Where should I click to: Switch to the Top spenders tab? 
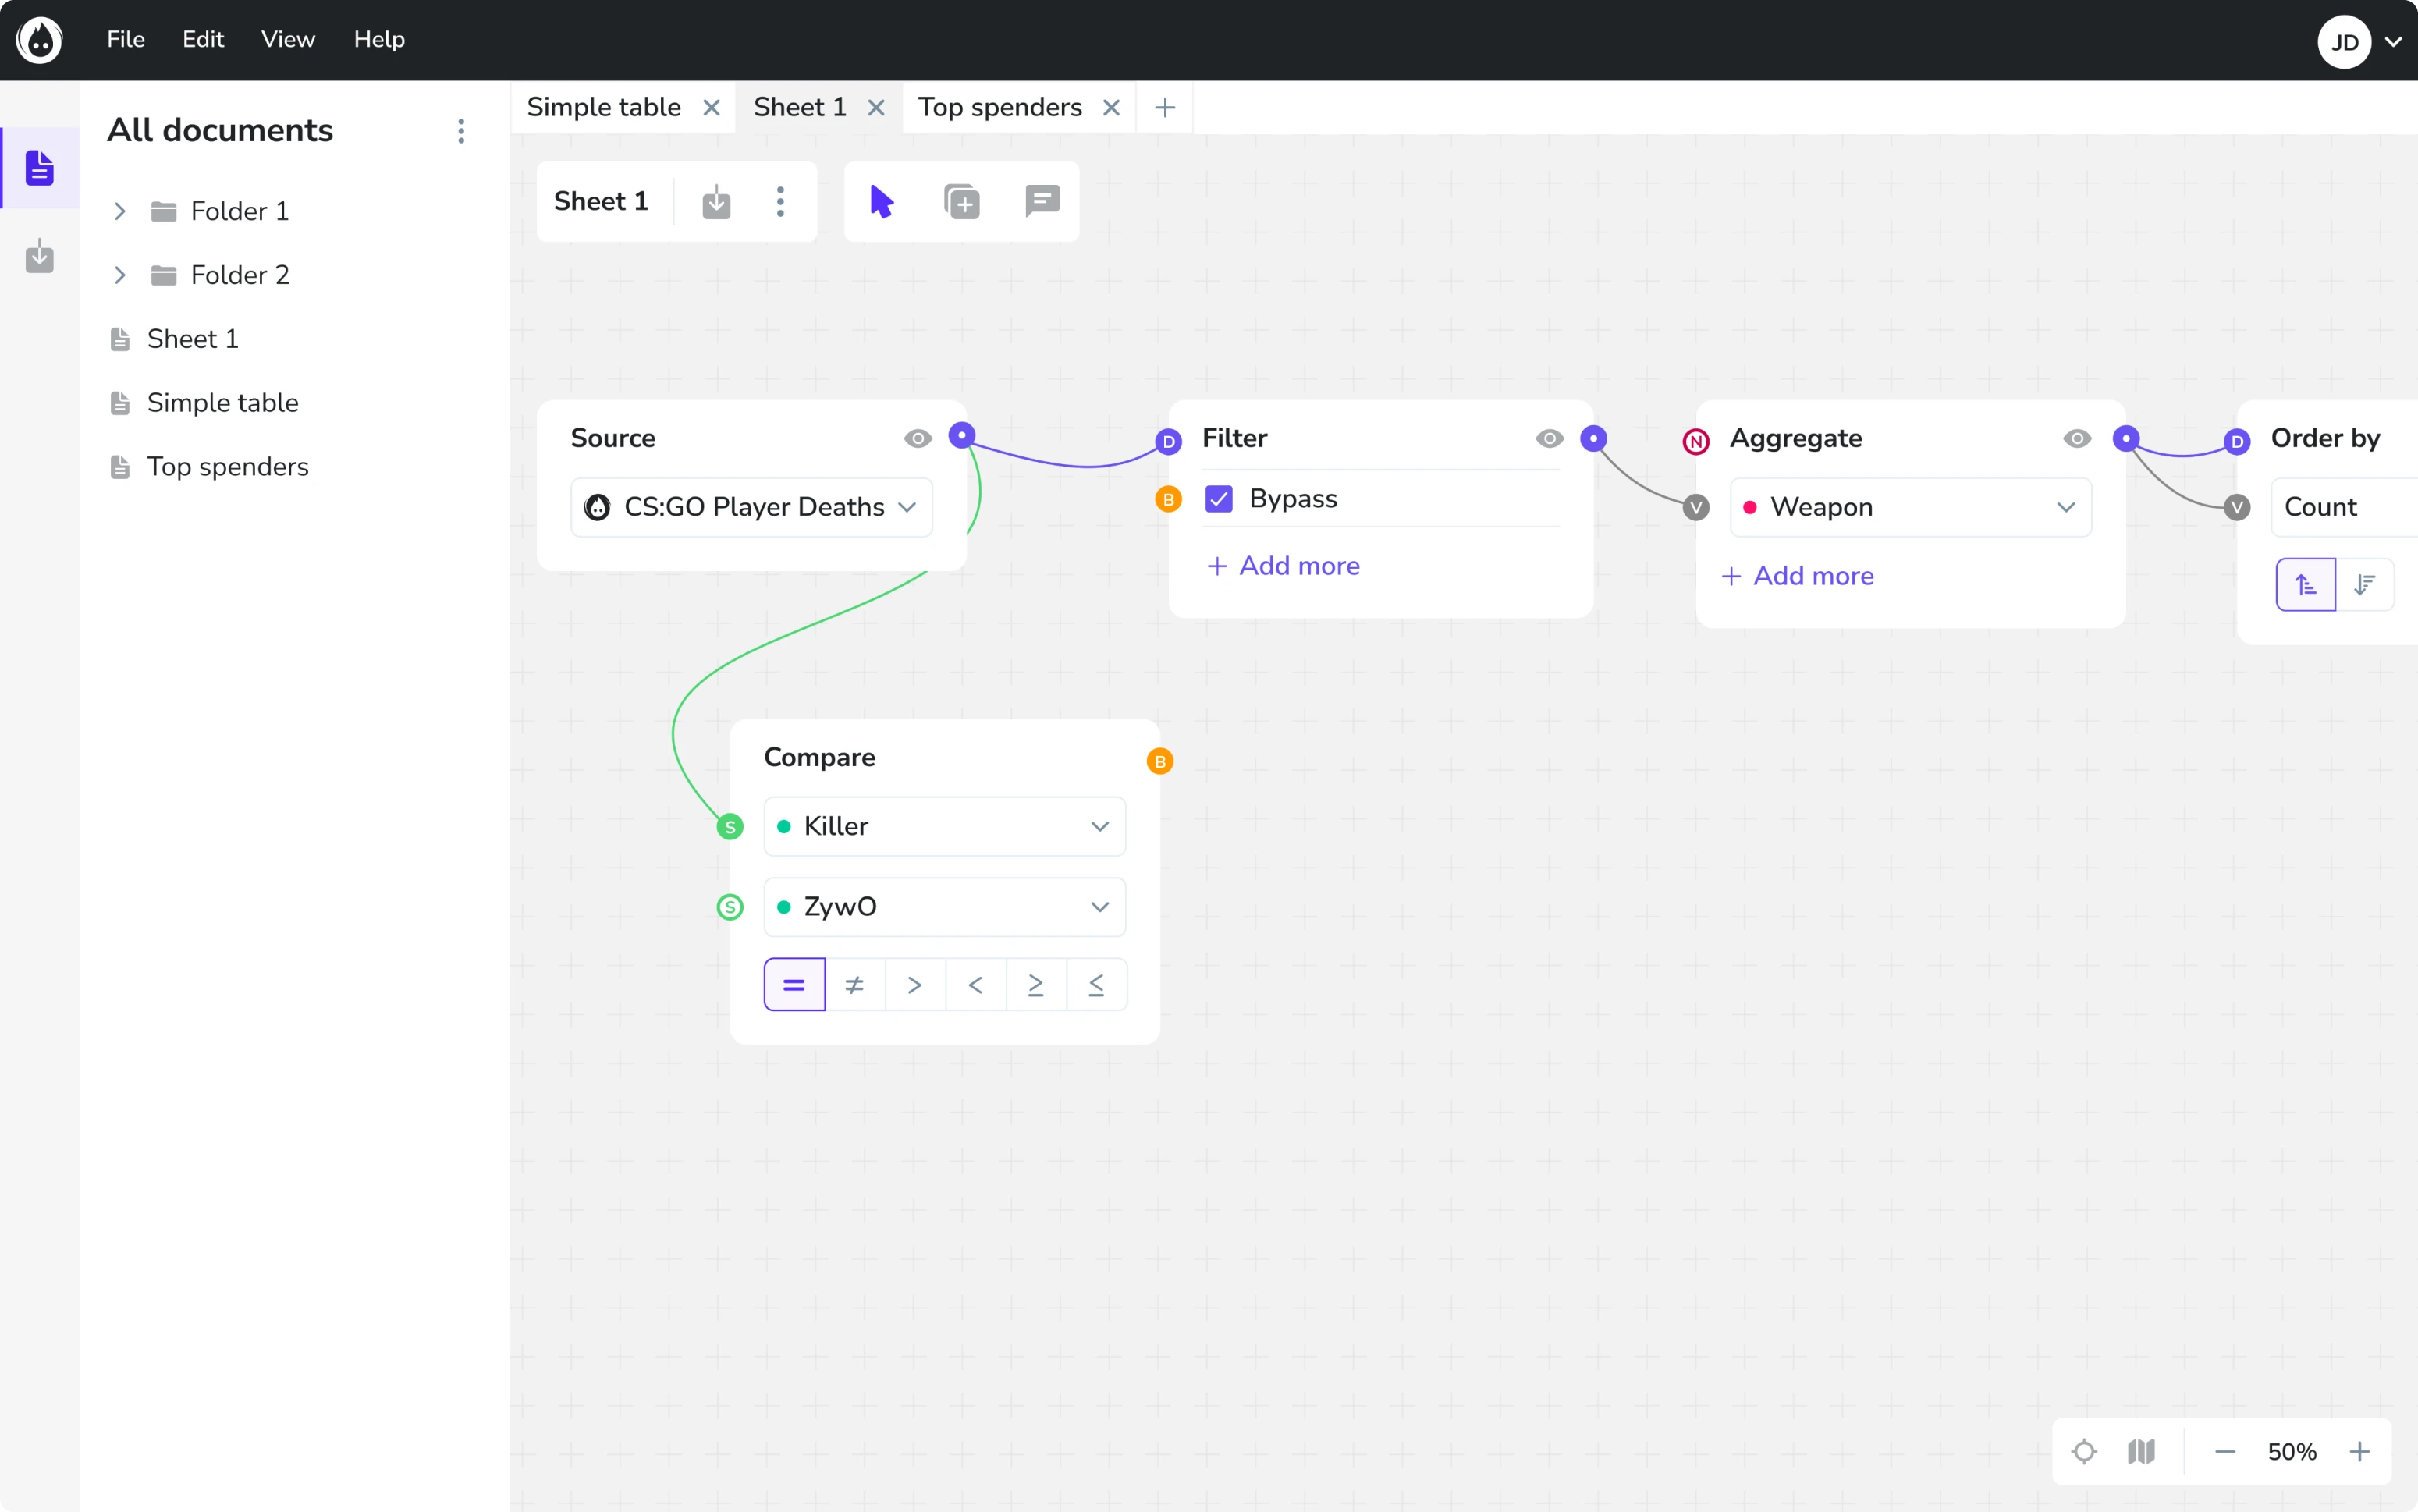pyautogui.click(x=1000, y=107)
